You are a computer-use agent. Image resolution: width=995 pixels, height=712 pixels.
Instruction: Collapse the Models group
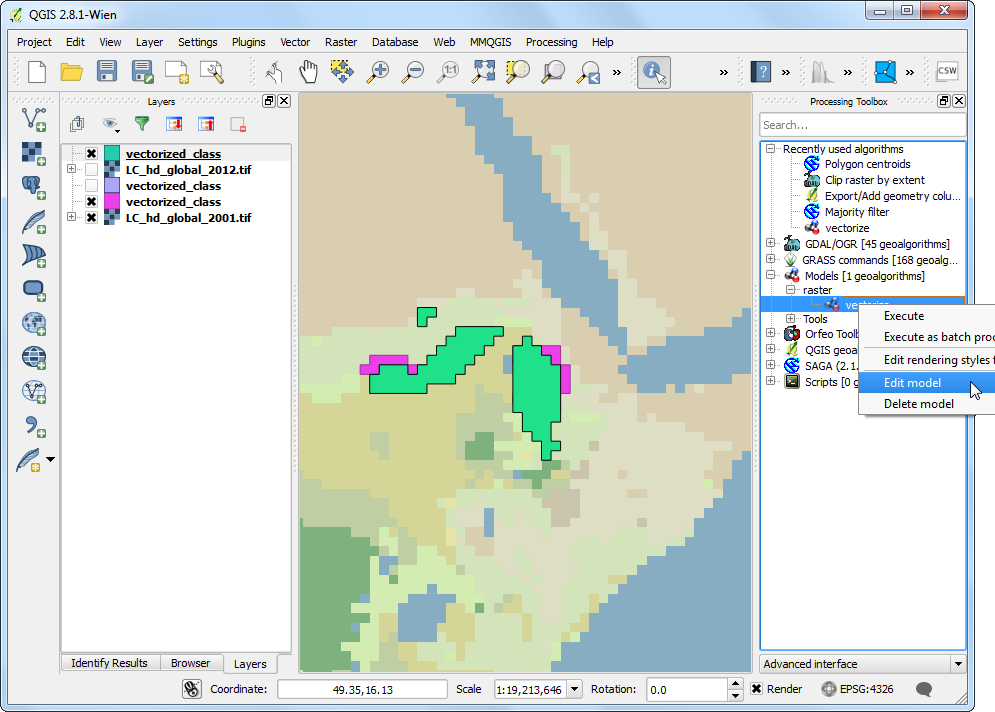pyautogui.click(x=770, y=275)
